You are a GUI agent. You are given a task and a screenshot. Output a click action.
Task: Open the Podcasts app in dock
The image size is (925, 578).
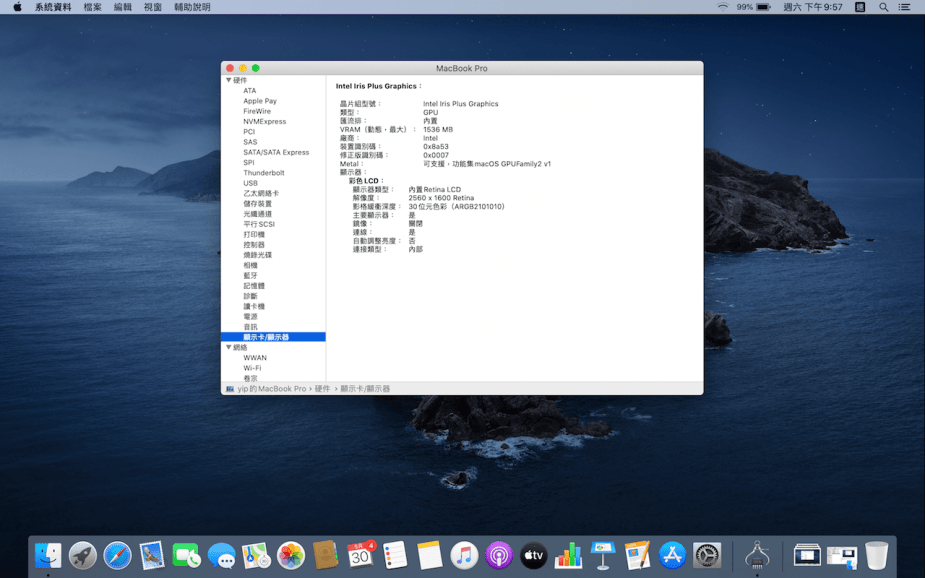tap(499, 555)
